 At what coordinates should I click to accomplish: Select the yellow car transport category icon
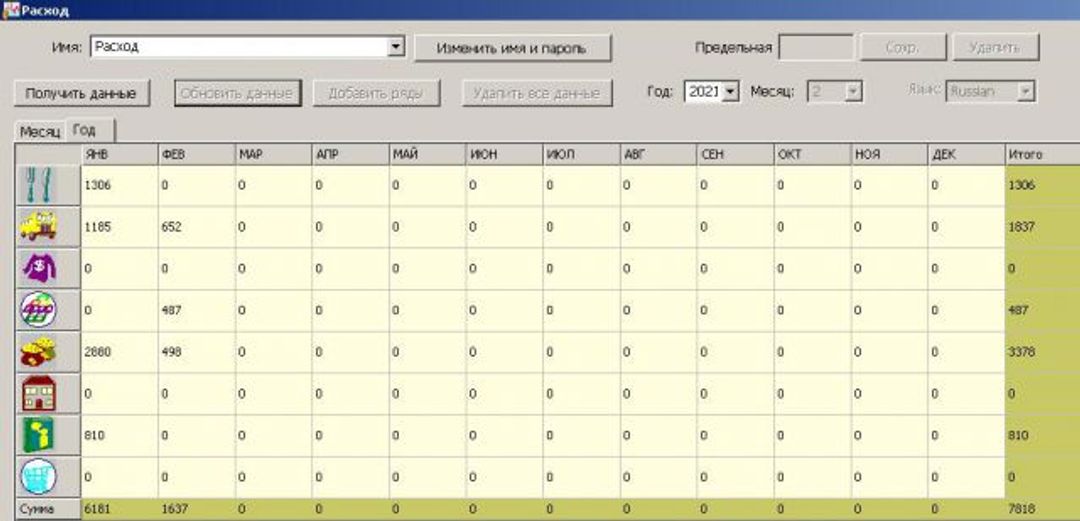pyautogui.click(x=38, y=227)
